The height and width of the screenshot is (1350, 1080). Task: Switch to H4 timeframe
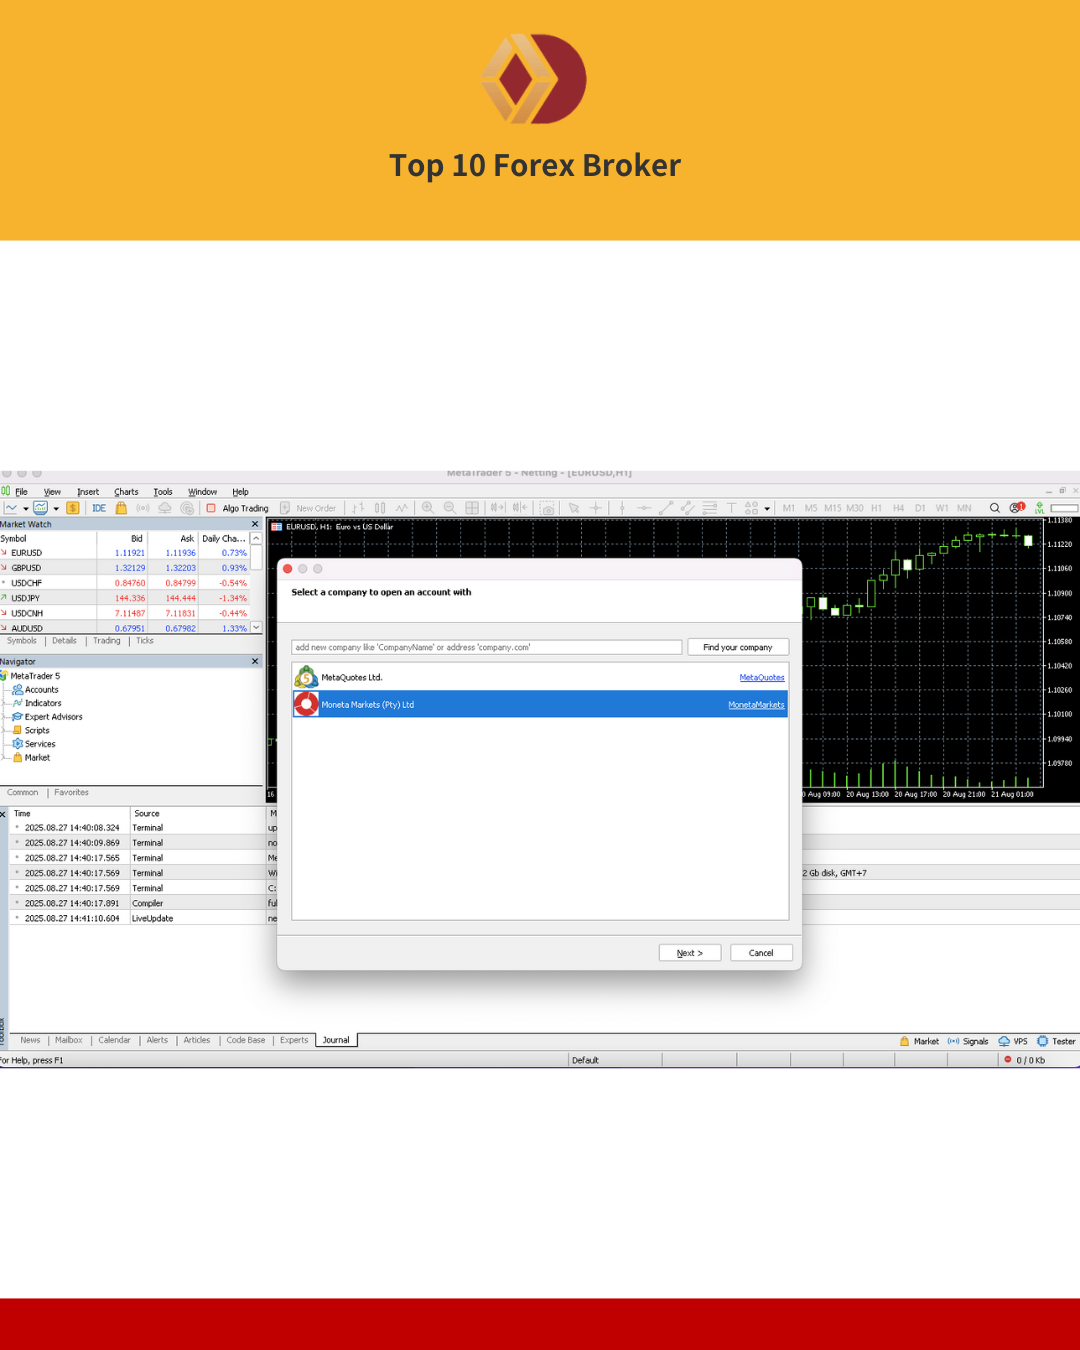[898, 508]
